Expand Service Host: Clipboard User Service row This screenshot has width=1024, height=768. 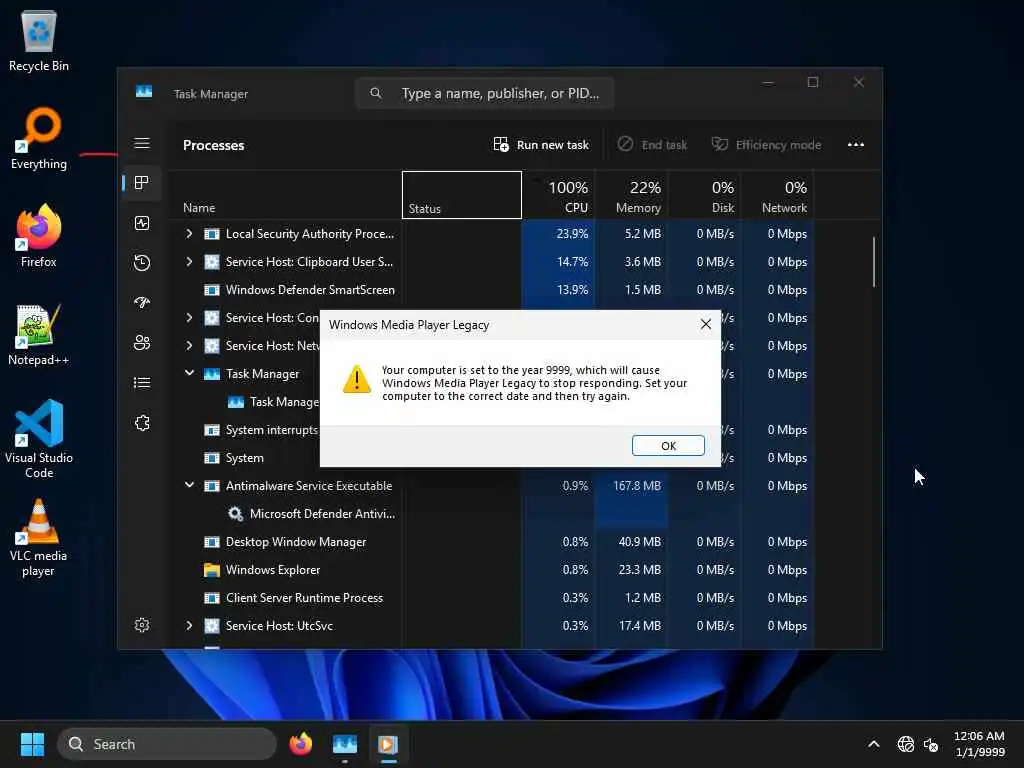tap(189, 261)
